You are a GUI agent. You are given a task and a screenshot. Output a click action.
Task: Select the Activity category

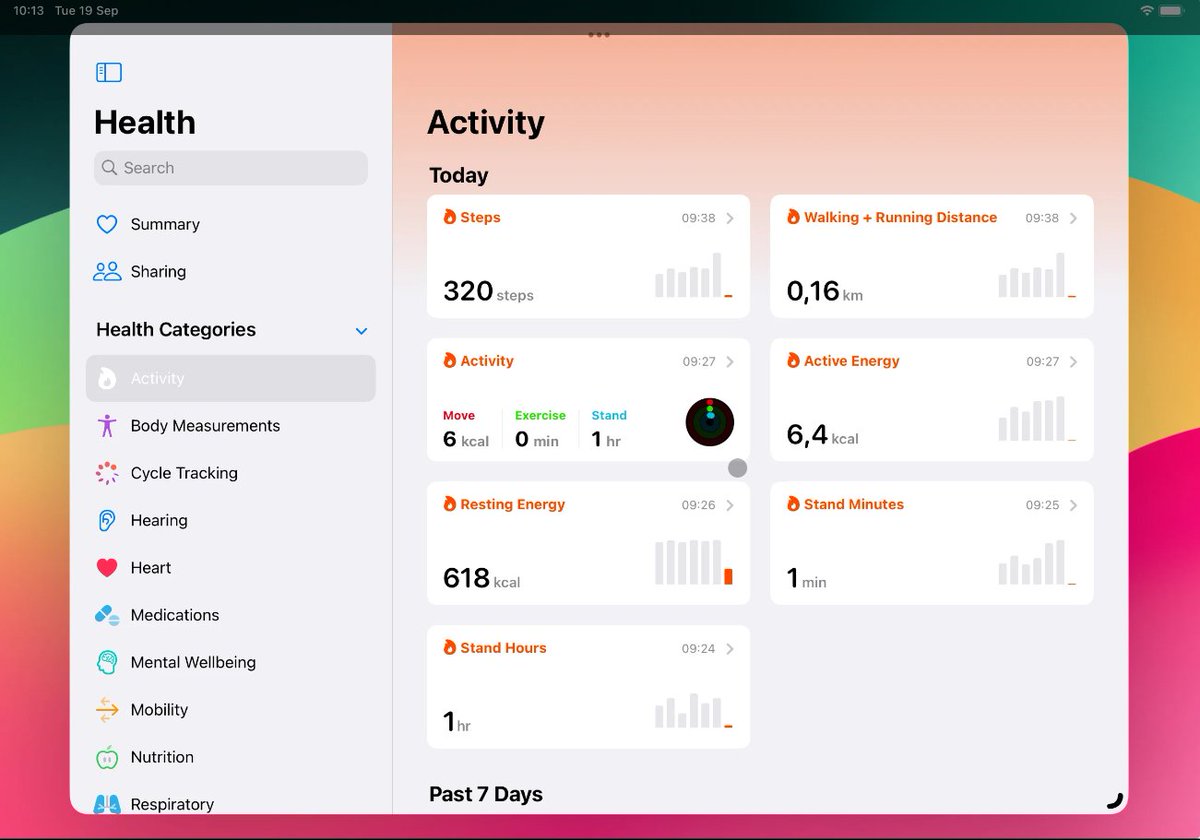(x=231, y=378)
